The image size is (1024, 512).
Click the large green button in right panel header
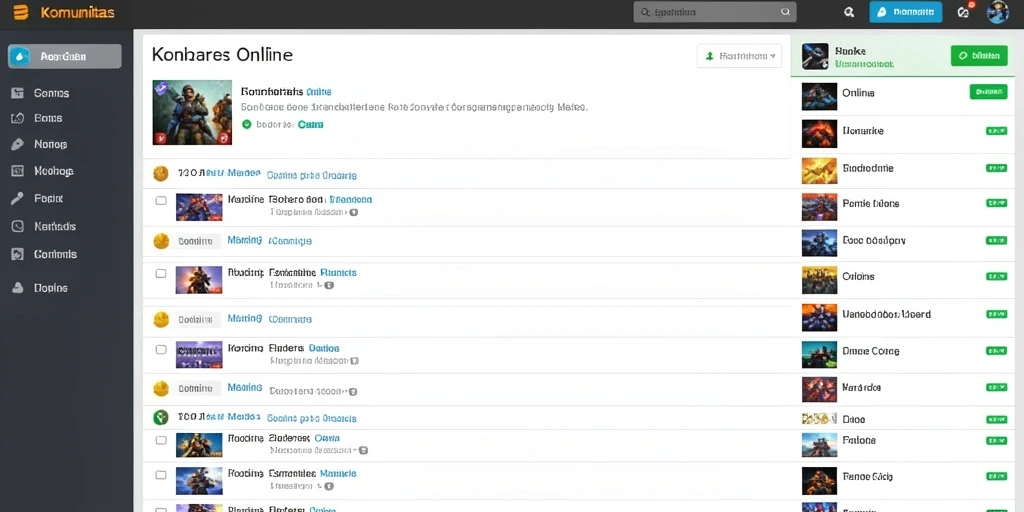coord(979,56)
